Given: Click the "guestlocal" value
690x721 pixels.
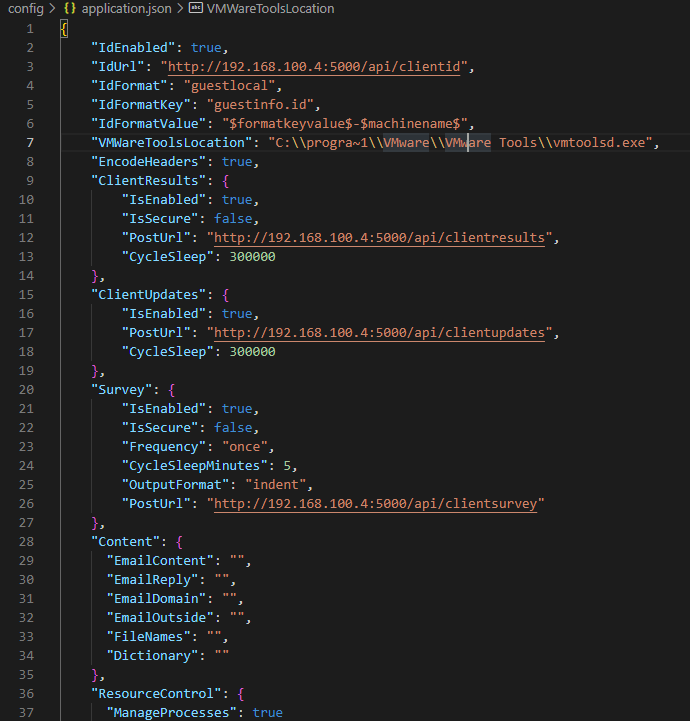Looking at the screenshot, I should (229, 86).
